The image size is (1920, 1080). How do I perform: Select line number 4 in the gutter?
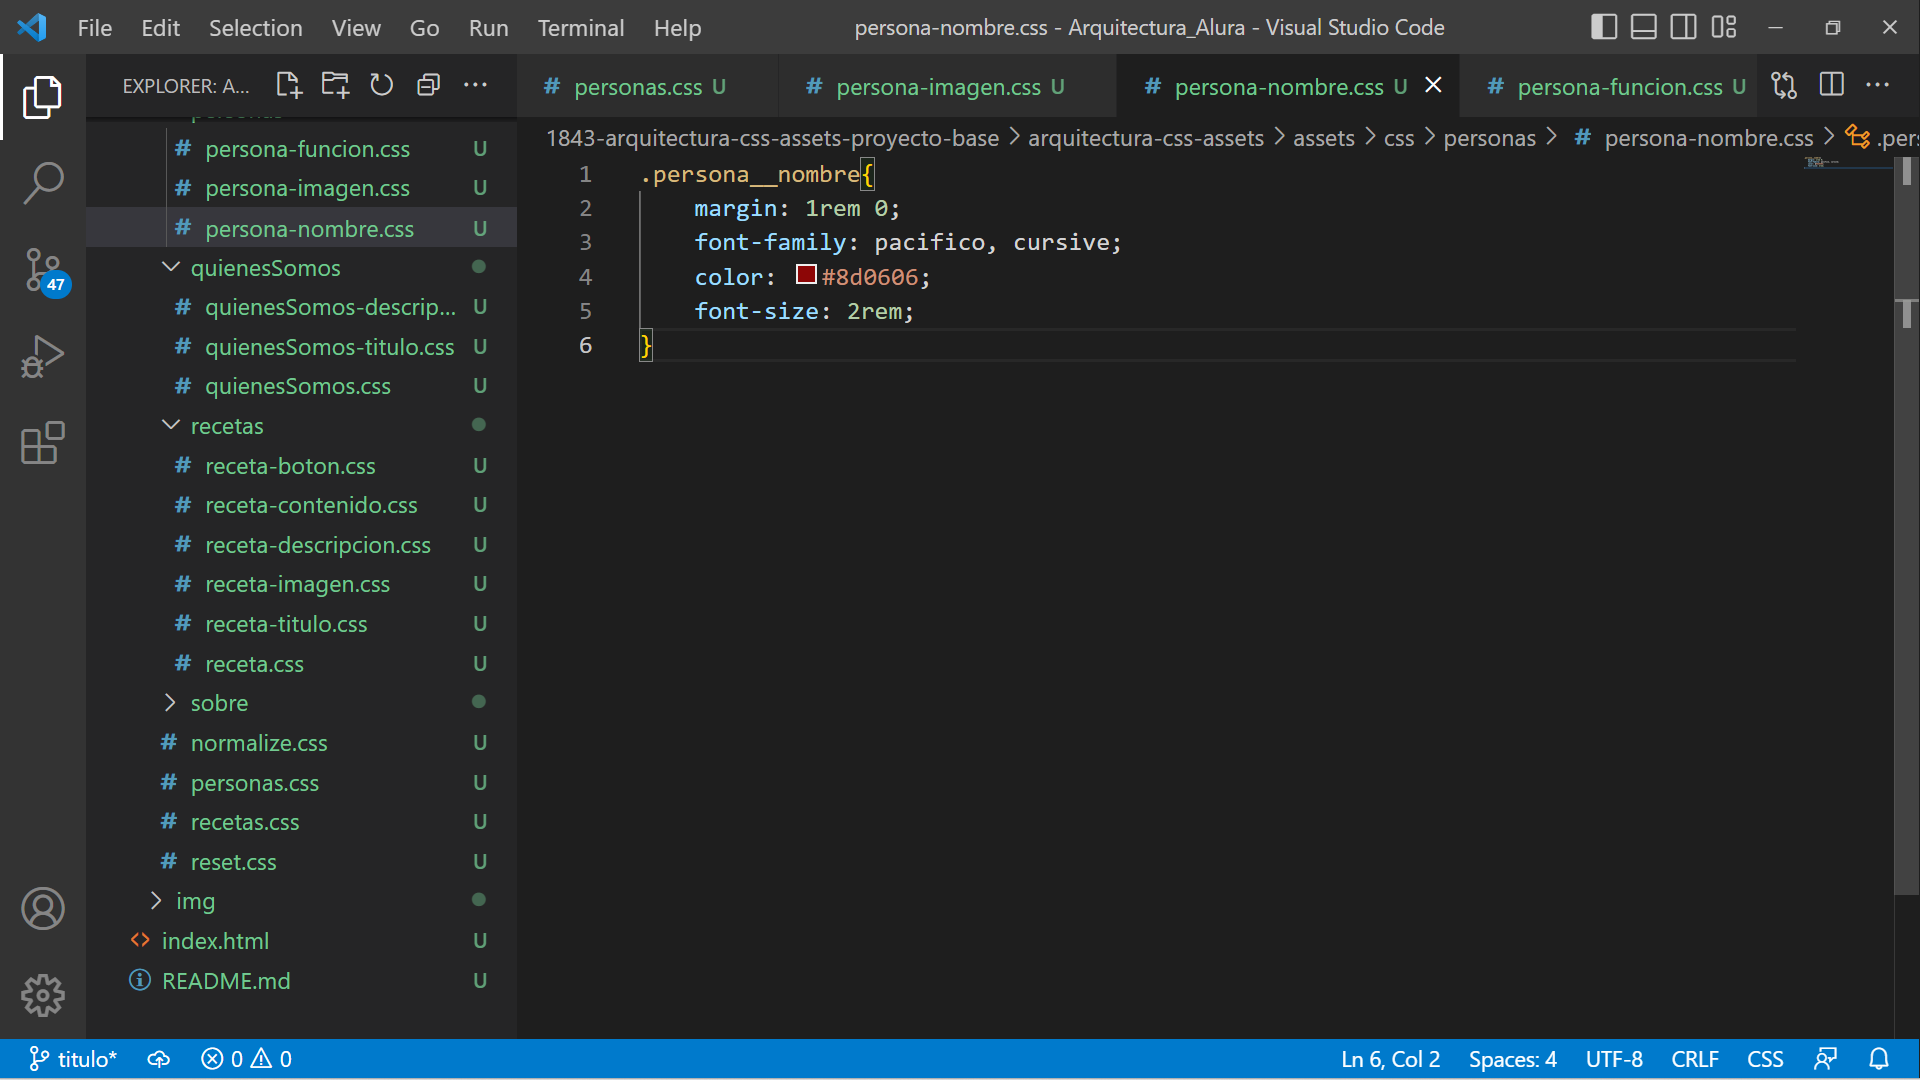click(x=585, y=277)
